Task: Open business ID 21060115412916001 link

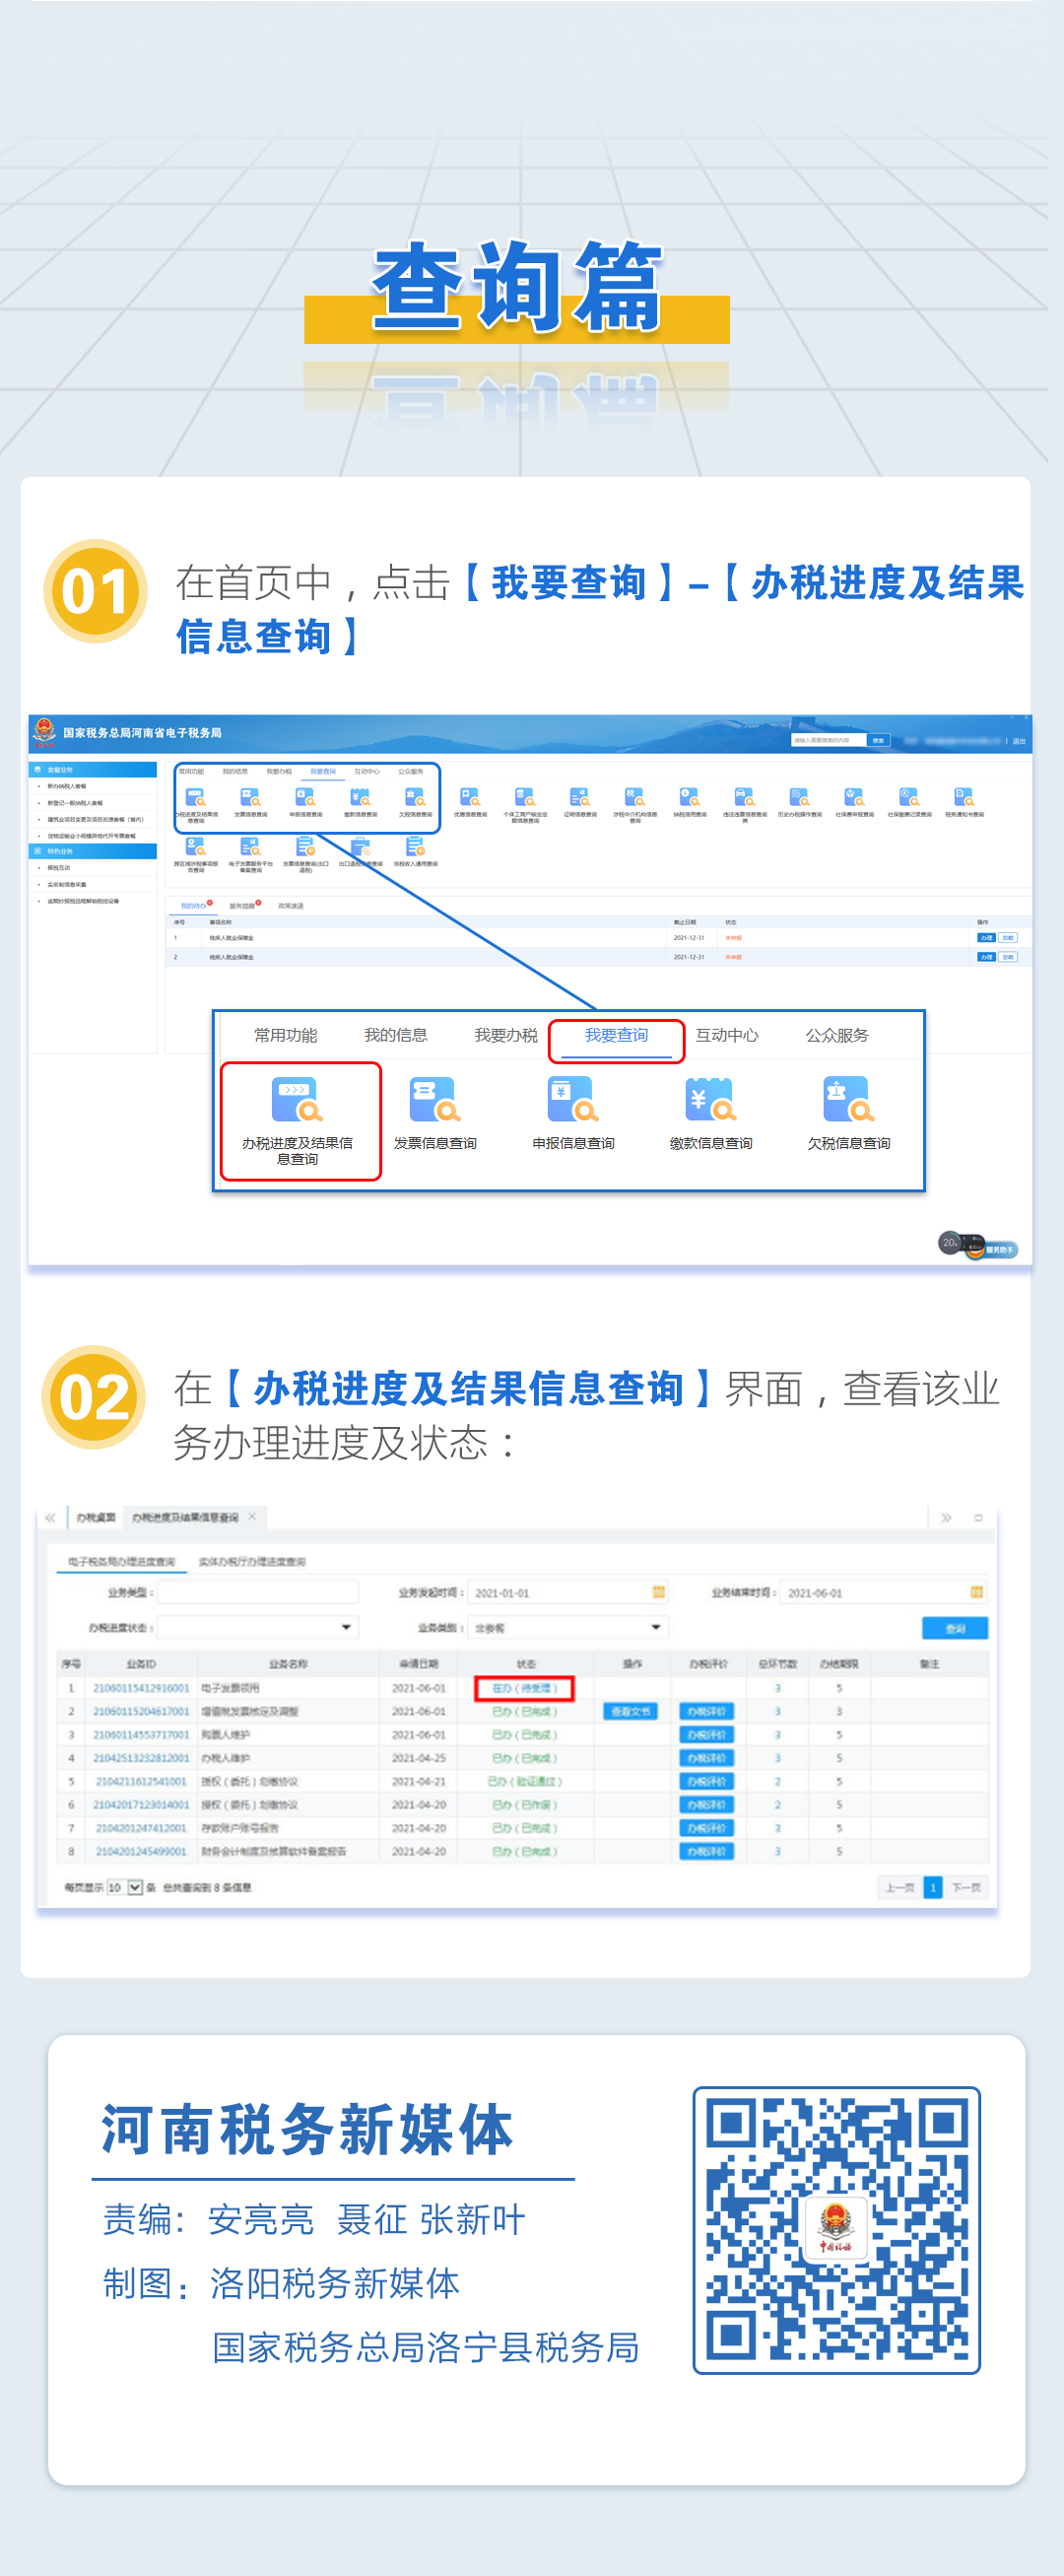Action: click(141, 1688)
